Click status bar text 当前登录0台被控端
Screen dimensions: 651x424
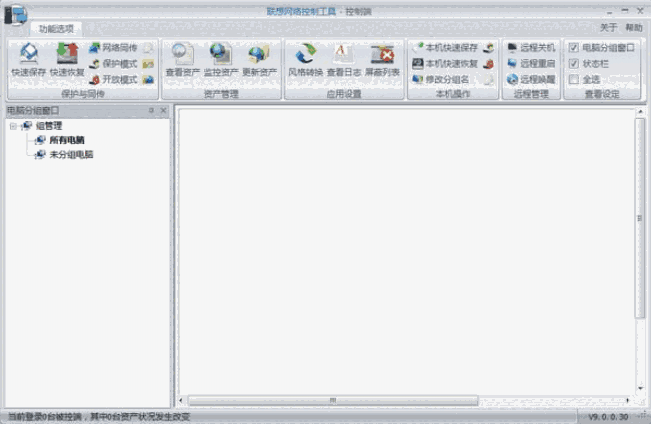[x=45, y=417]
